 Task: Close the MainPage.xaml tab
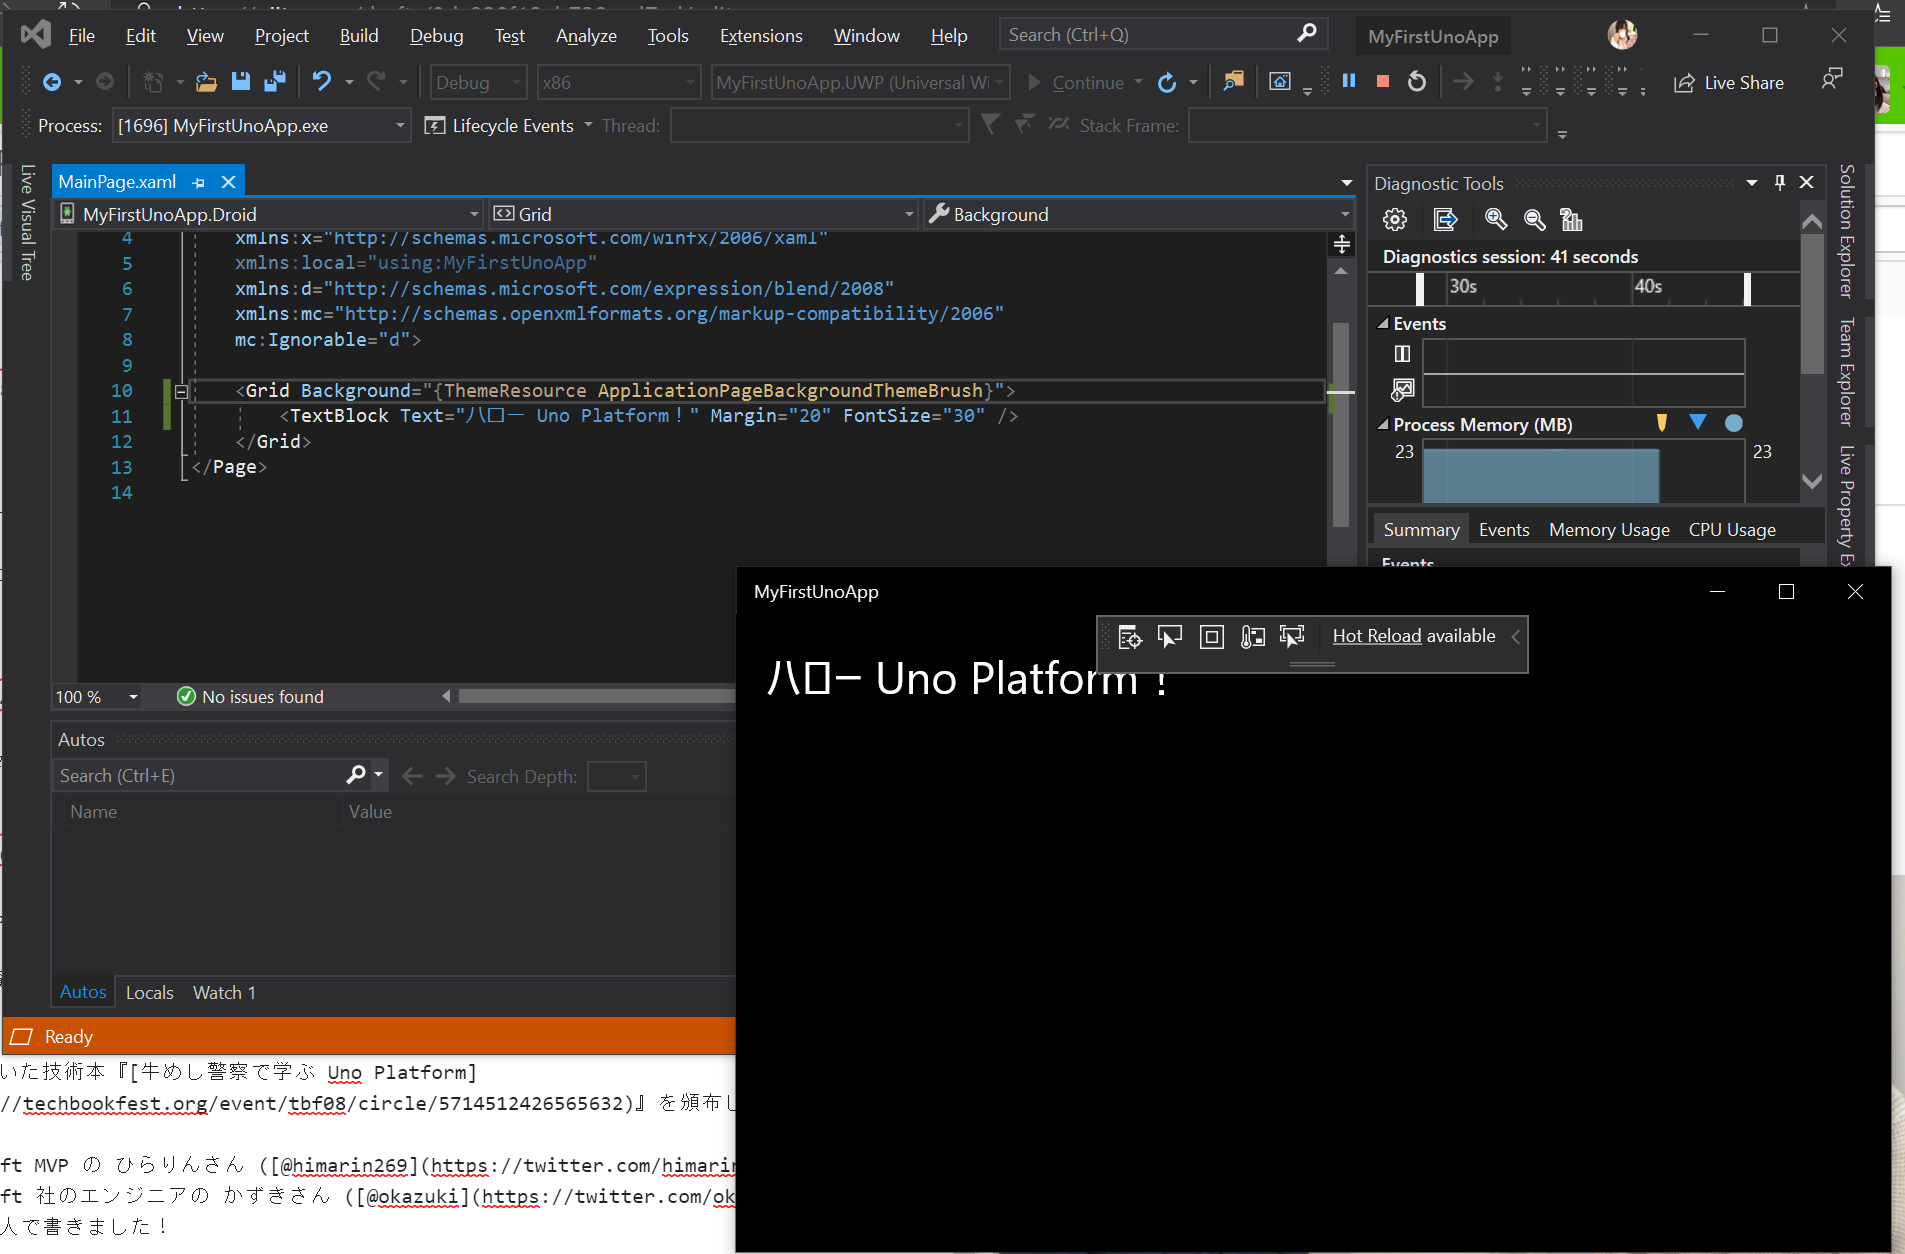228,182
